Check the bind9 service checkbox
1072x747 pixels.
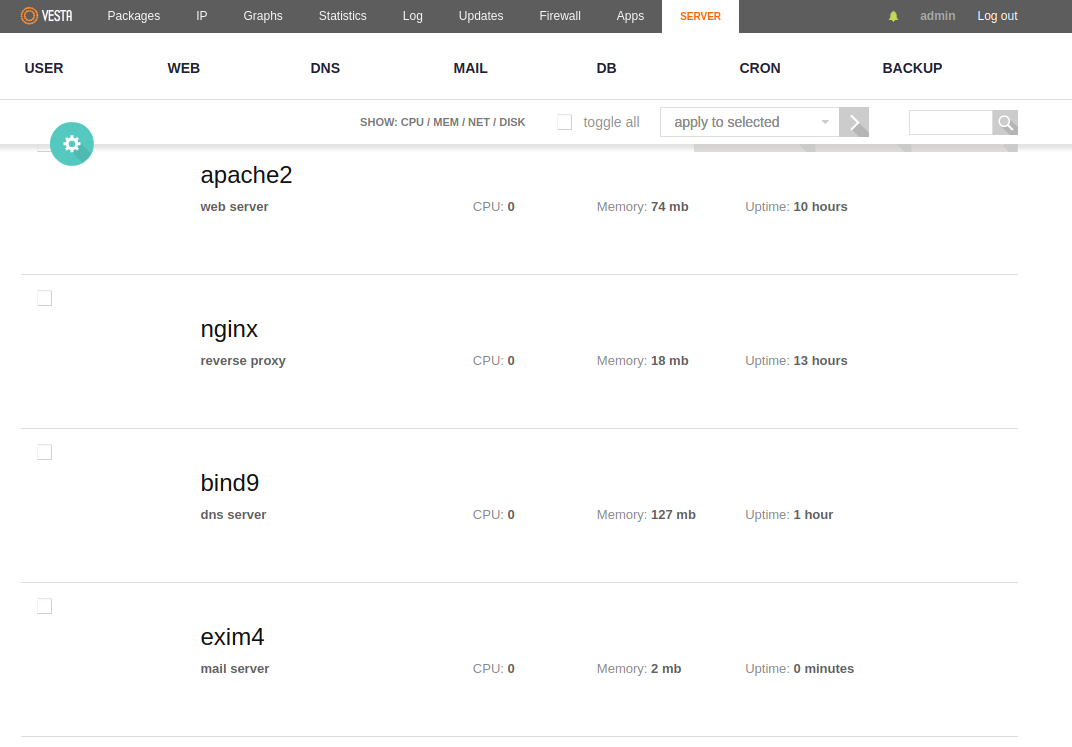point(44,452)
